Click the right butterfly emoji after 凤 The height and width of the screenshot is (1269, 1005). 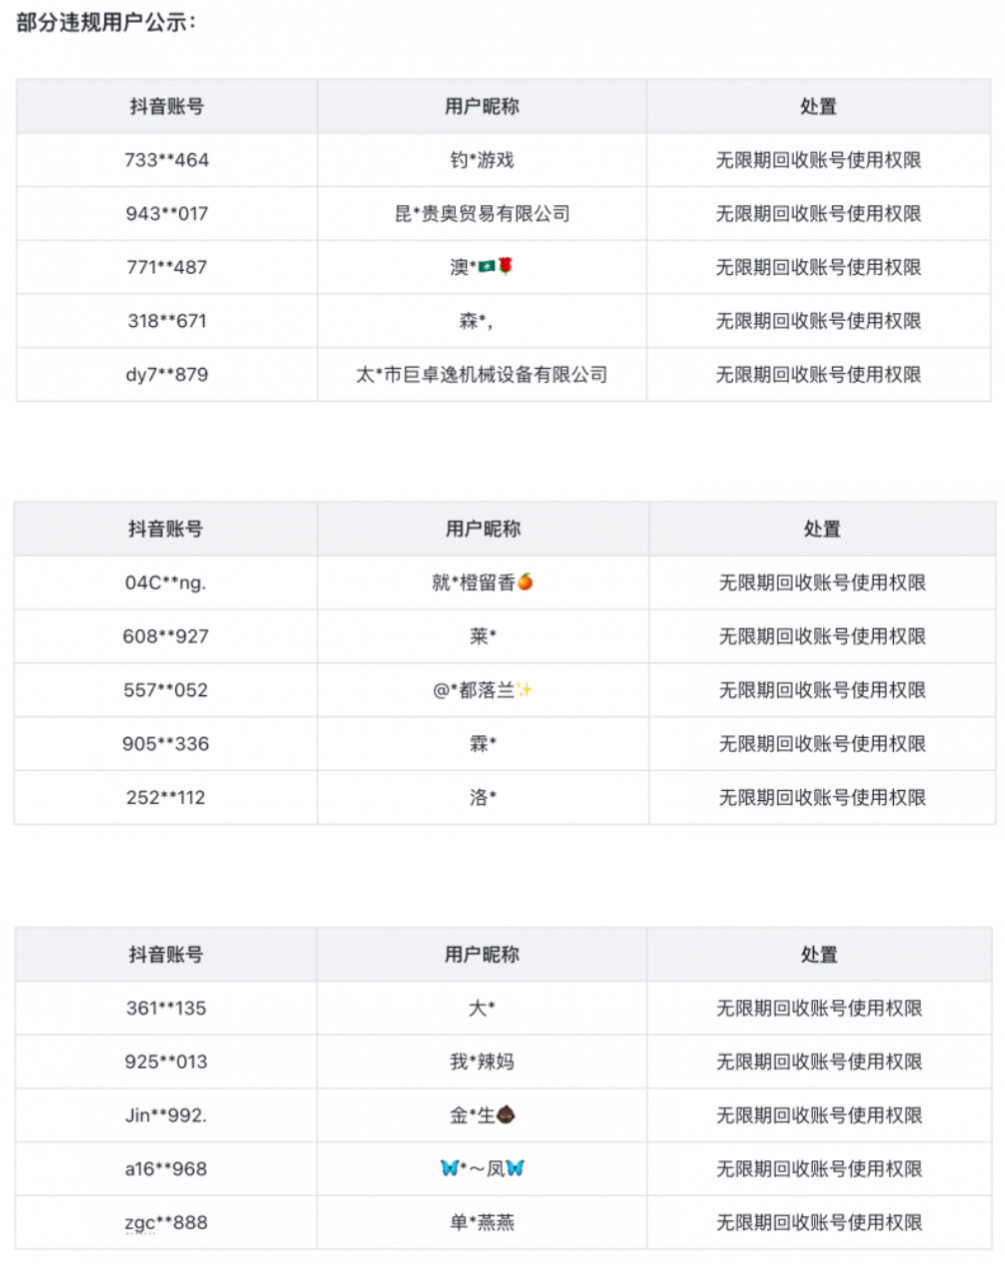point(515,1168)
